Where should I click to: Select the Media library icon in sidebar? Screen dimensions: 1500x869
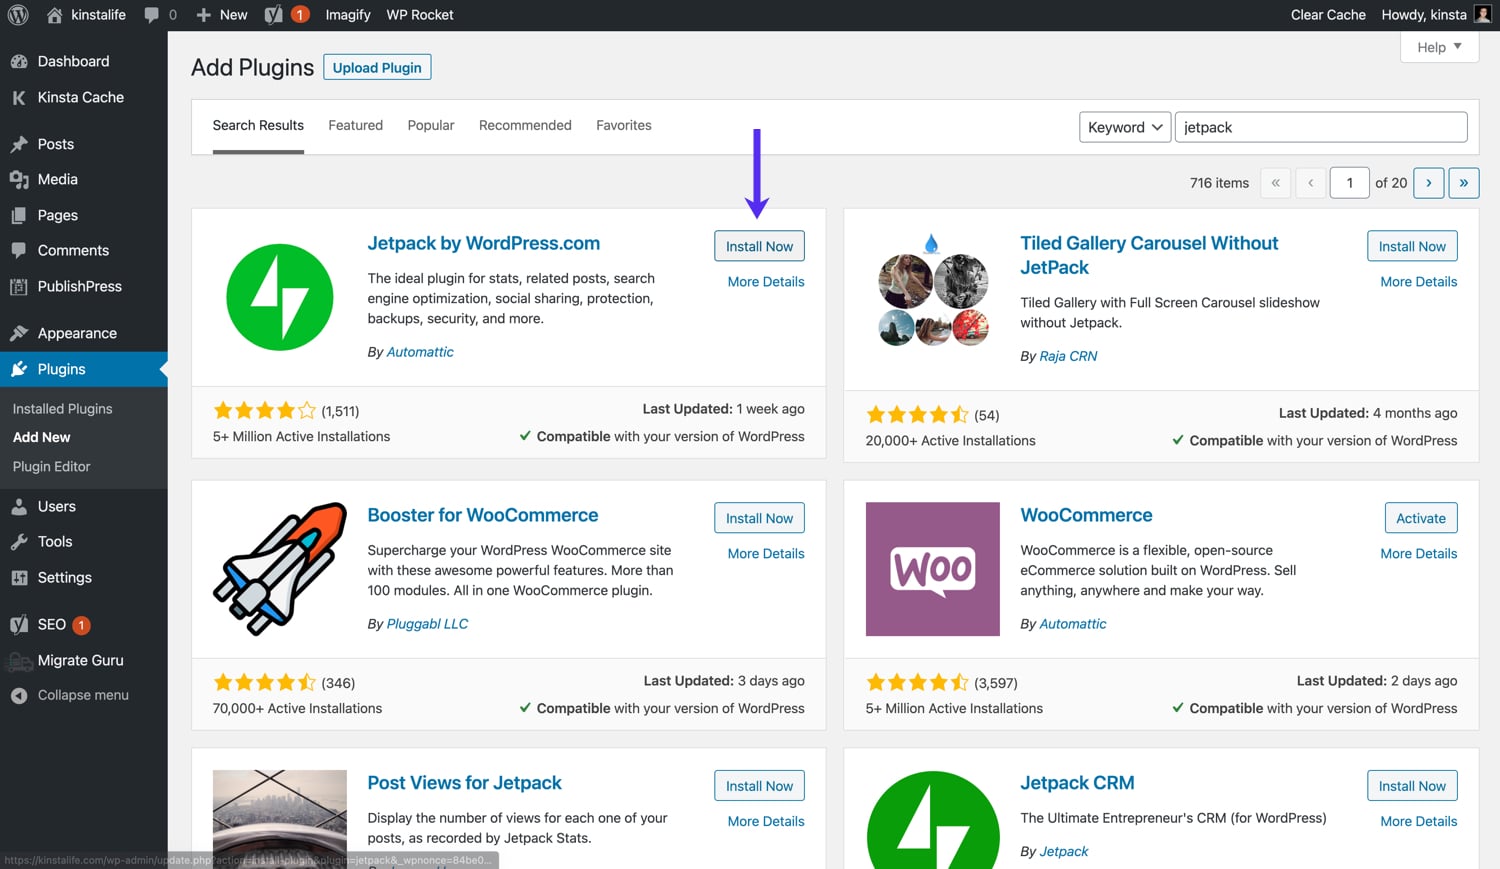[20, 179]
